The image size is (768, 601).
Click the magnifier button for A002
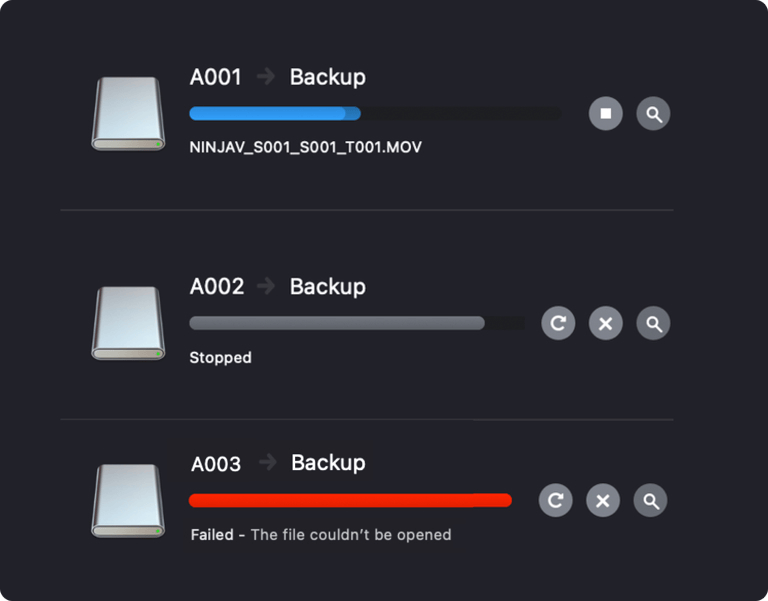pyautogui.click(x=654, y=323)
